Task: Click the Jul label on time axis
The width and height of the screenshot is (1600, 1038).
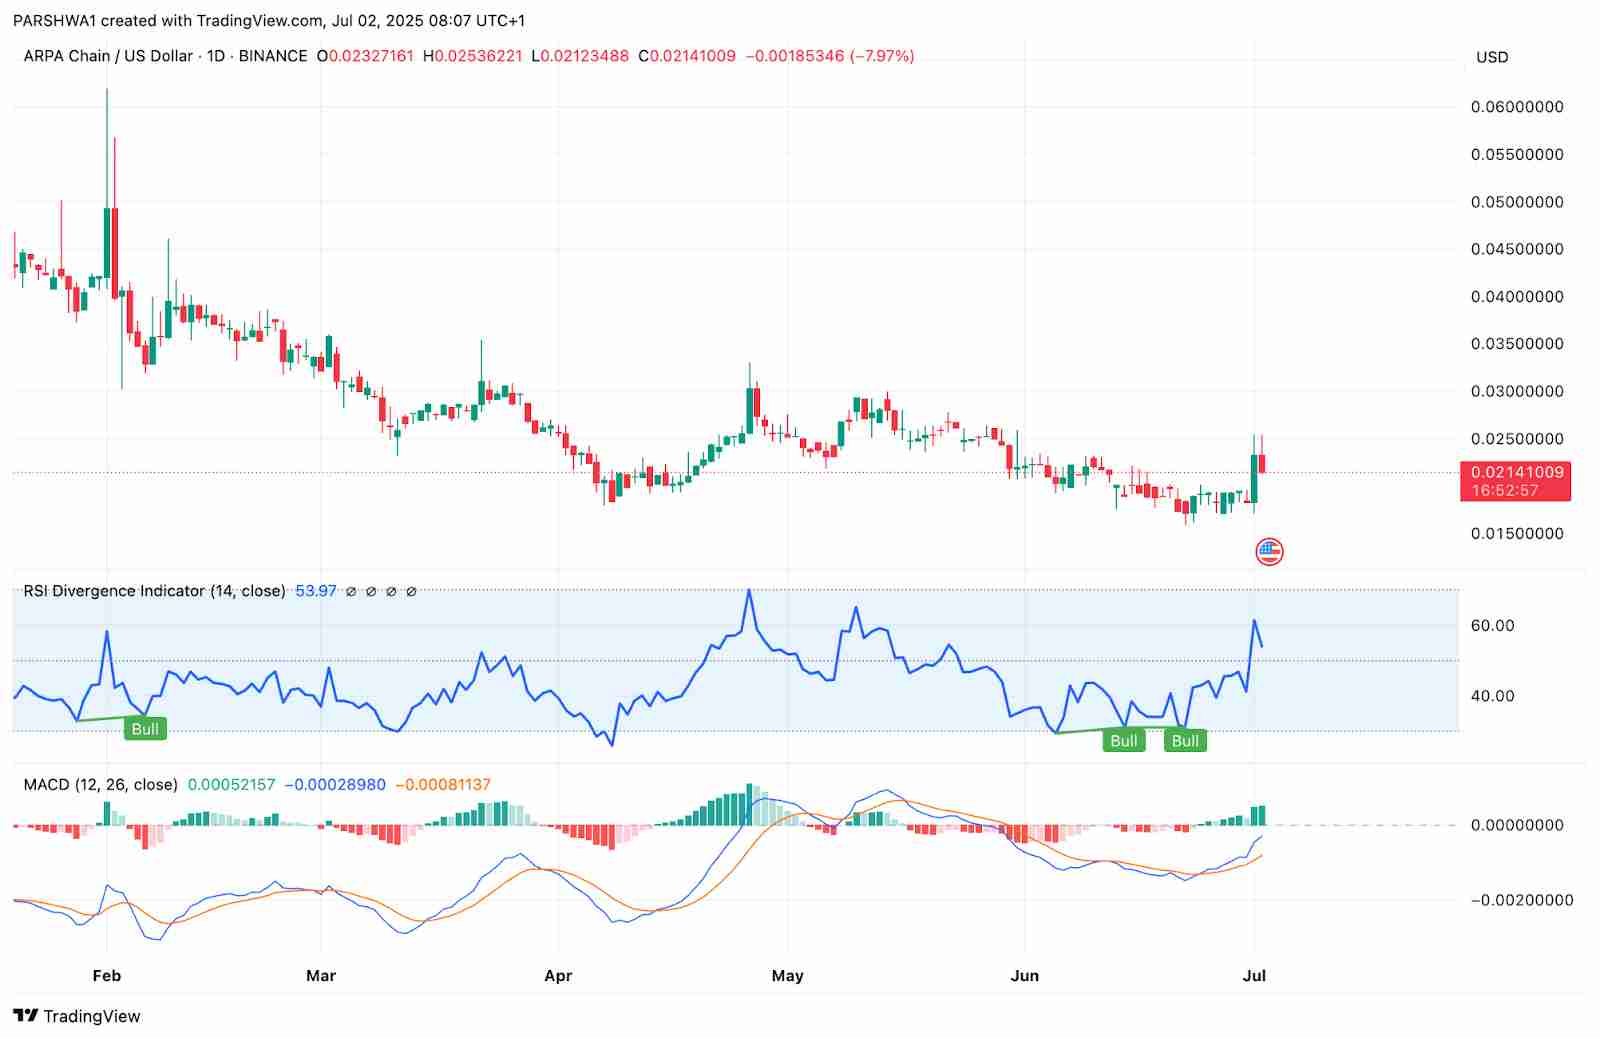Action: point(1254,976)
